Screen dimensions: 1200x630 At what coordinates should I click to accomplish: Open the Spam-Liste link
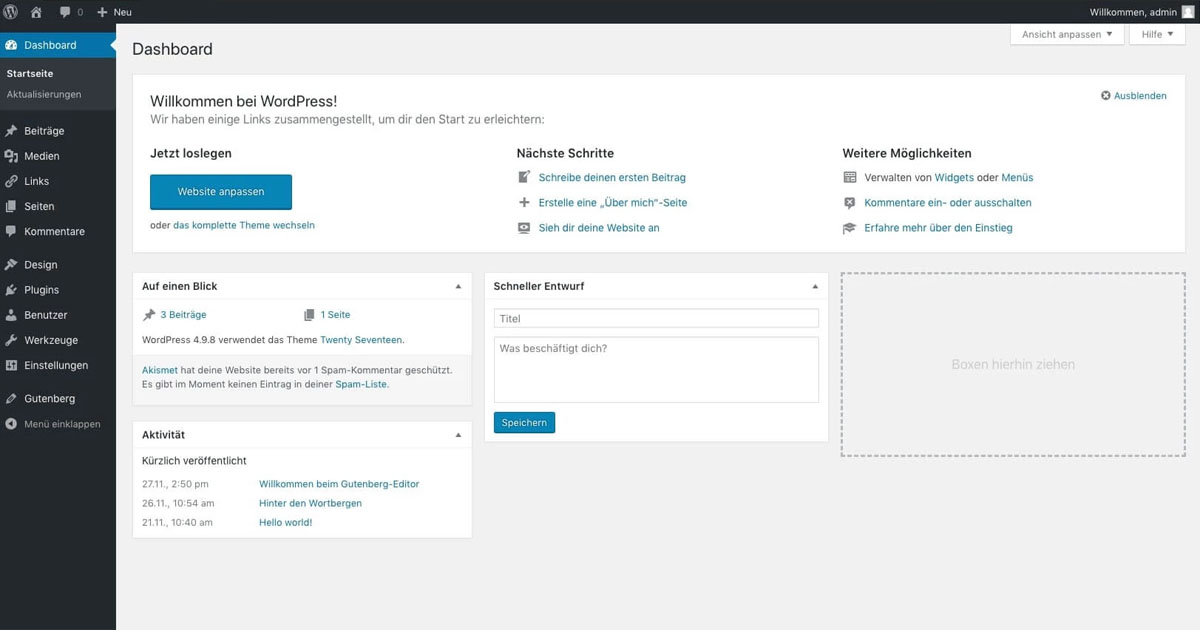click(361, 384)
